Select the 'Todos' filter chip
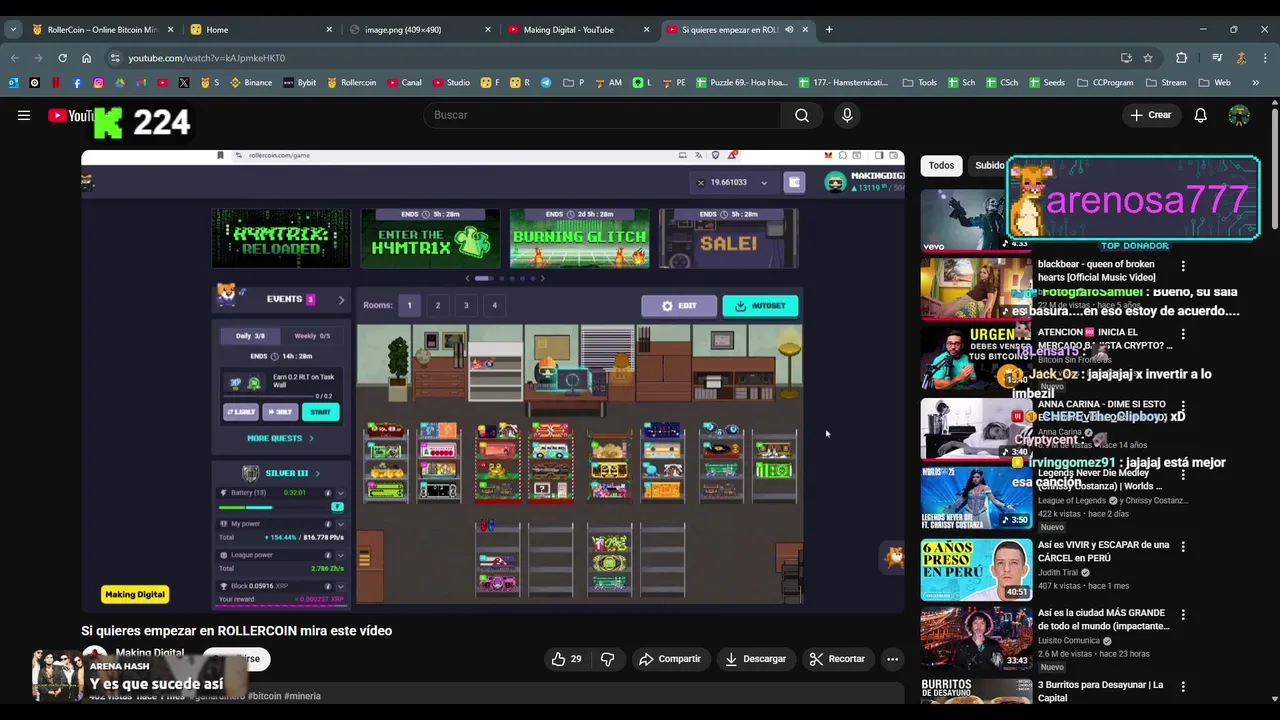Image resolution: width=1280 pixels, height=720 pixels. (x=941, y=165)
